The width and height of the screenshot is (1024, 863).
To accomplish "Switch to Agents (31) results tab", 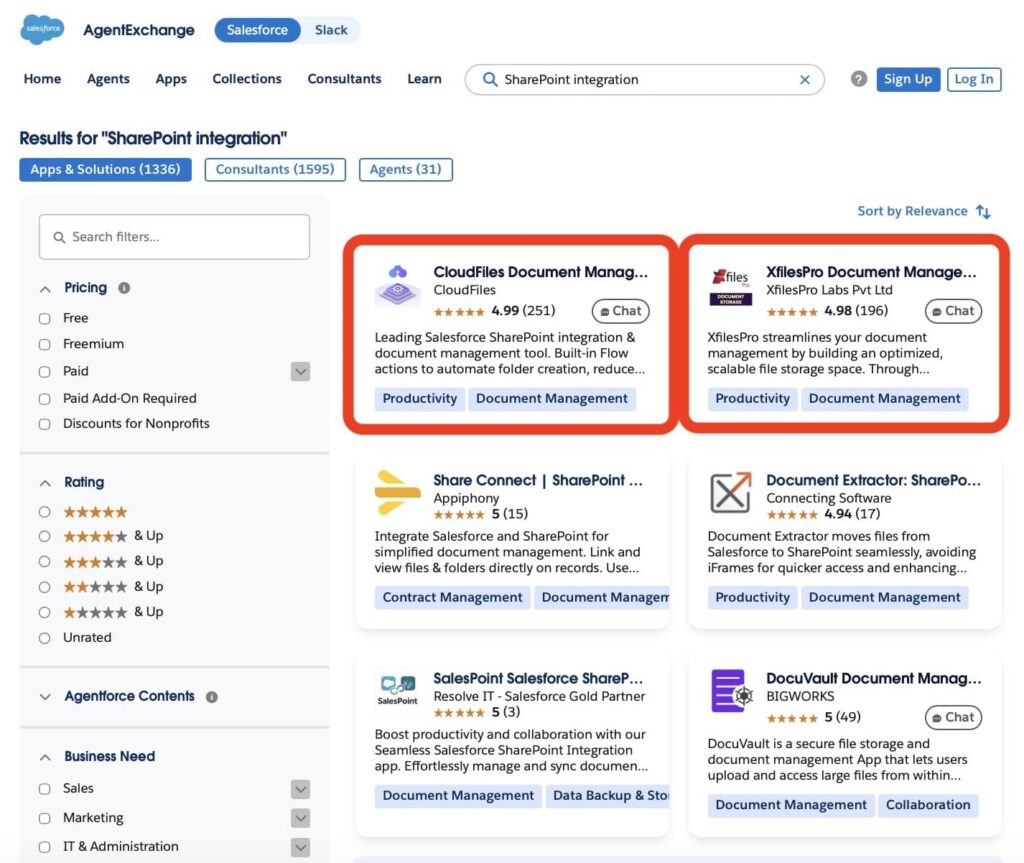I will tap(406, 170).
